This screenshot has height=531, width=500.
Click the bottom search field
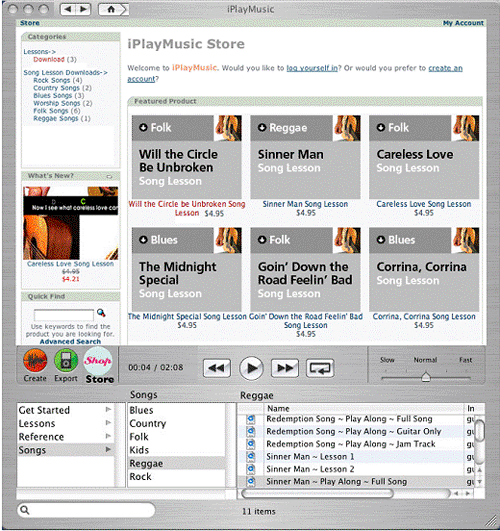pos(86,510)
